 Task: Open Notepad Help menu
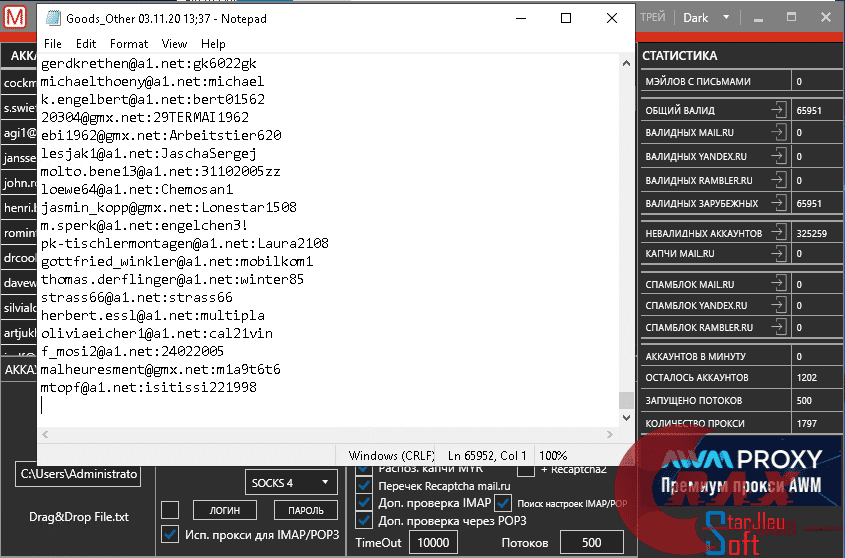coord(213,44)
